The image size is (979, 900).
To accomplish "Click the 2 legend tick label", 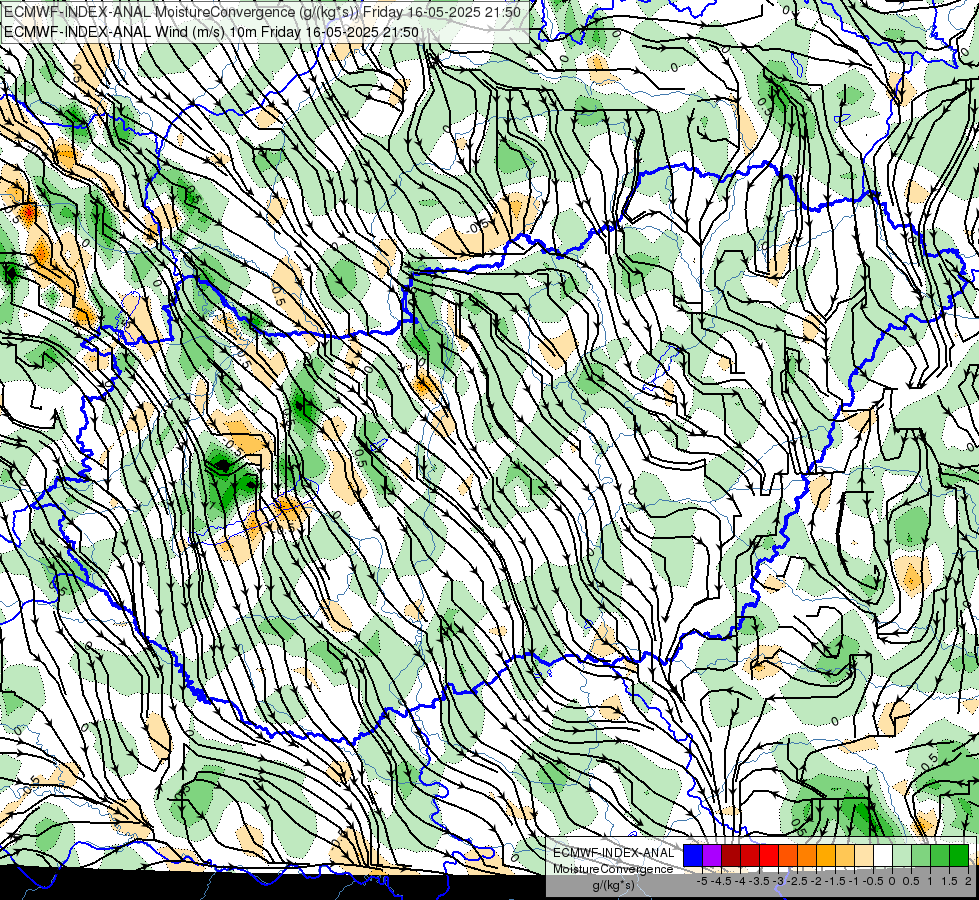I will click(x=968, y=881).
